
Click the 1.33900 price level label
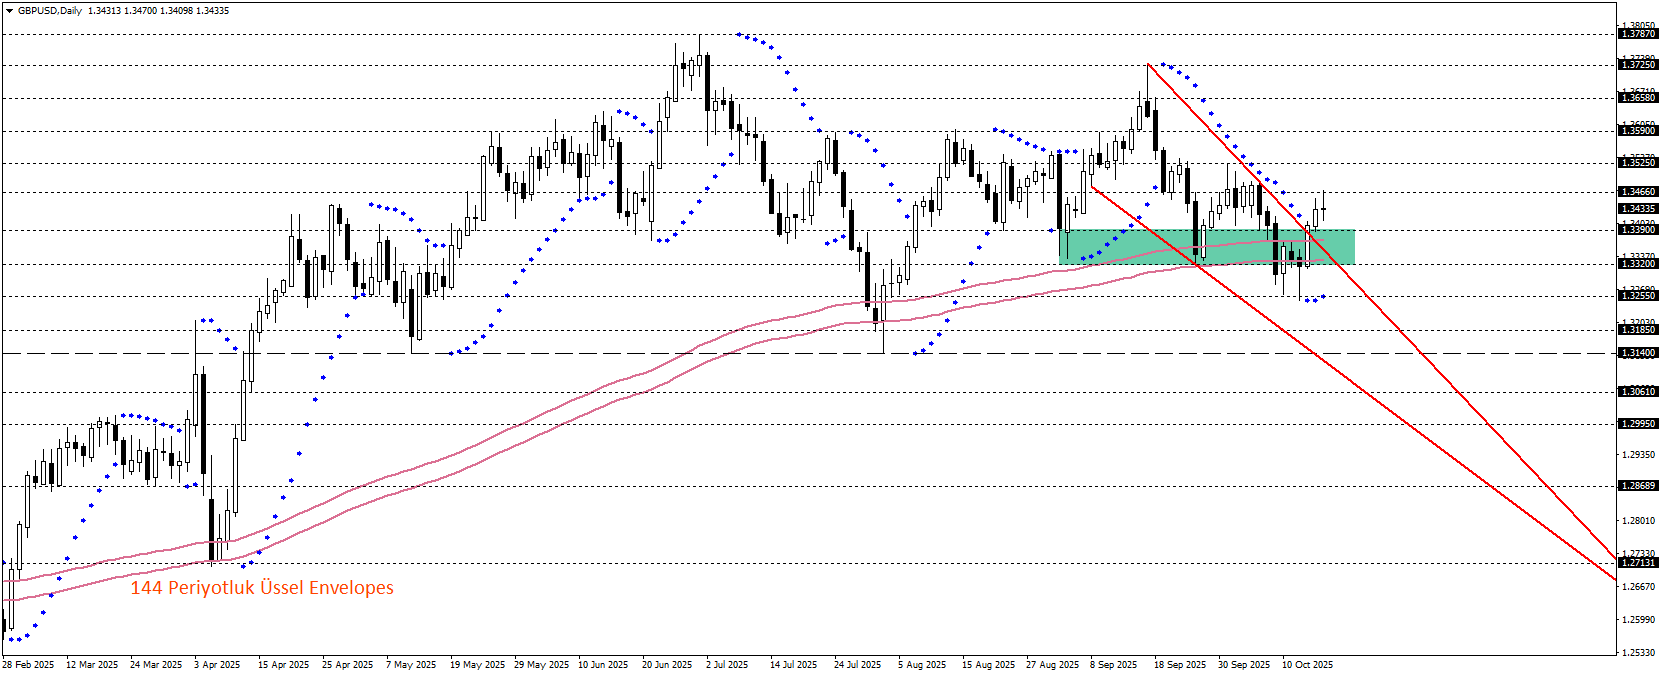1638,230
